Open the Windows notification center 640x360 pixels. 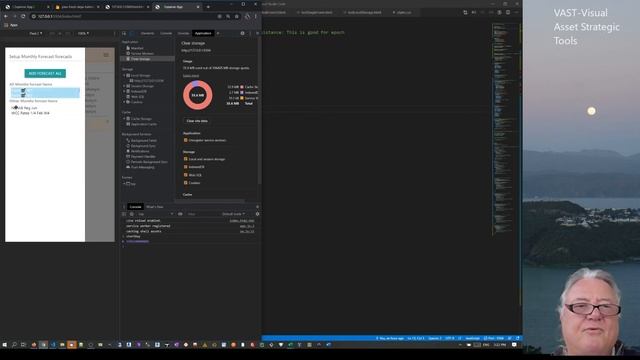[x=514, y=345]
